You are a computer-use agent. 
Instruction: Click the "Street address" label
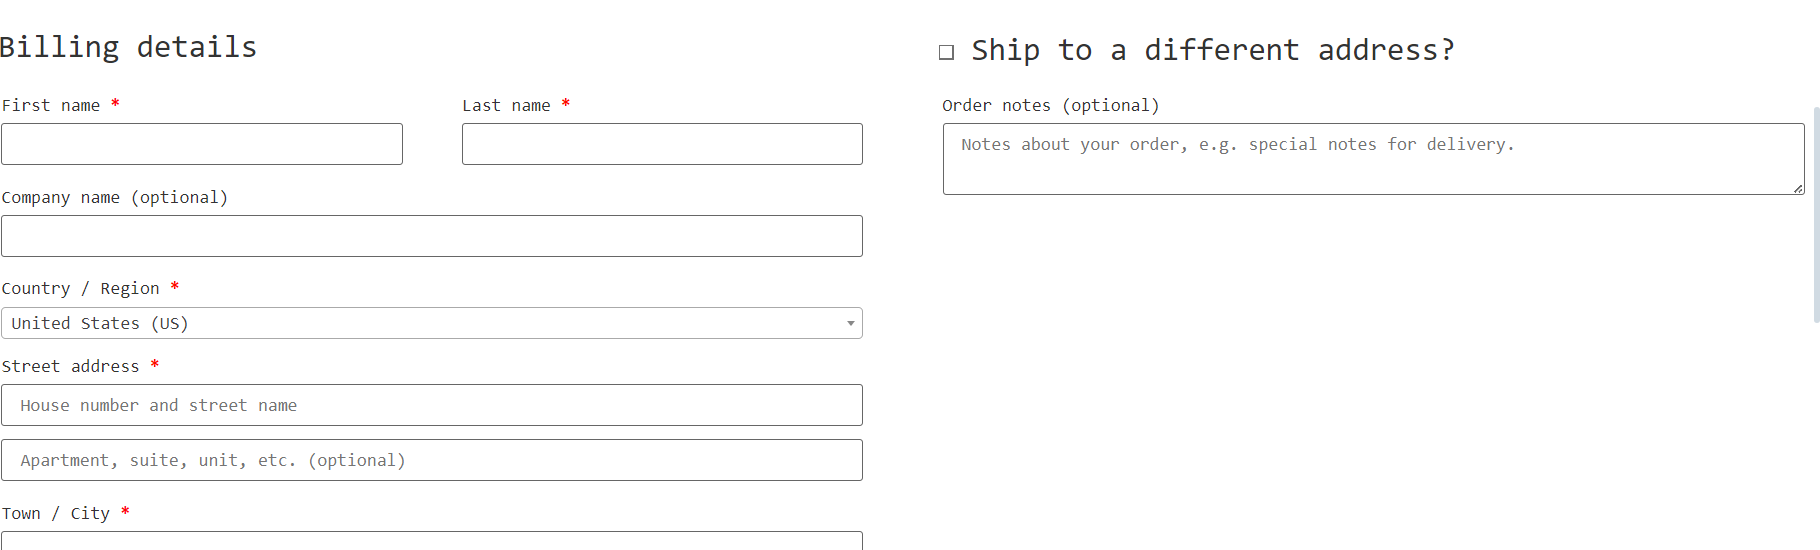pos(70,366)
